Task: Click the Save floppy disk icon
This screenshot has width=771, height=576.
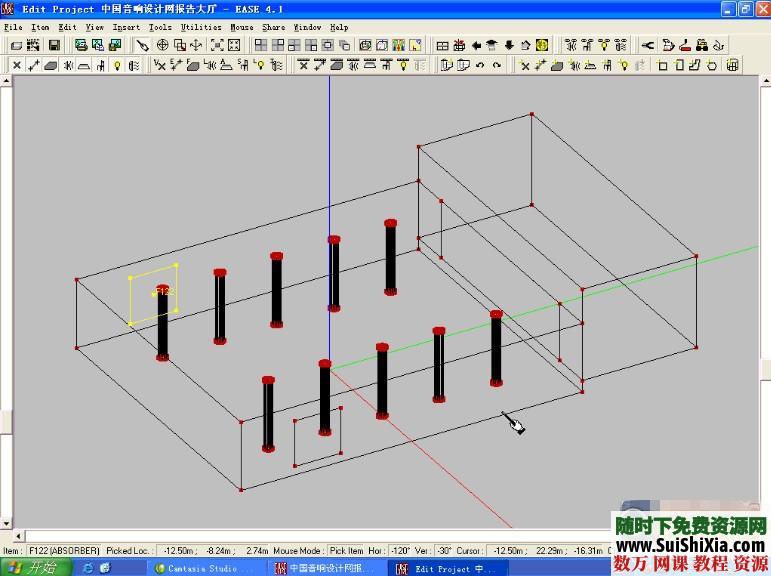Action: tap(54, 45)
